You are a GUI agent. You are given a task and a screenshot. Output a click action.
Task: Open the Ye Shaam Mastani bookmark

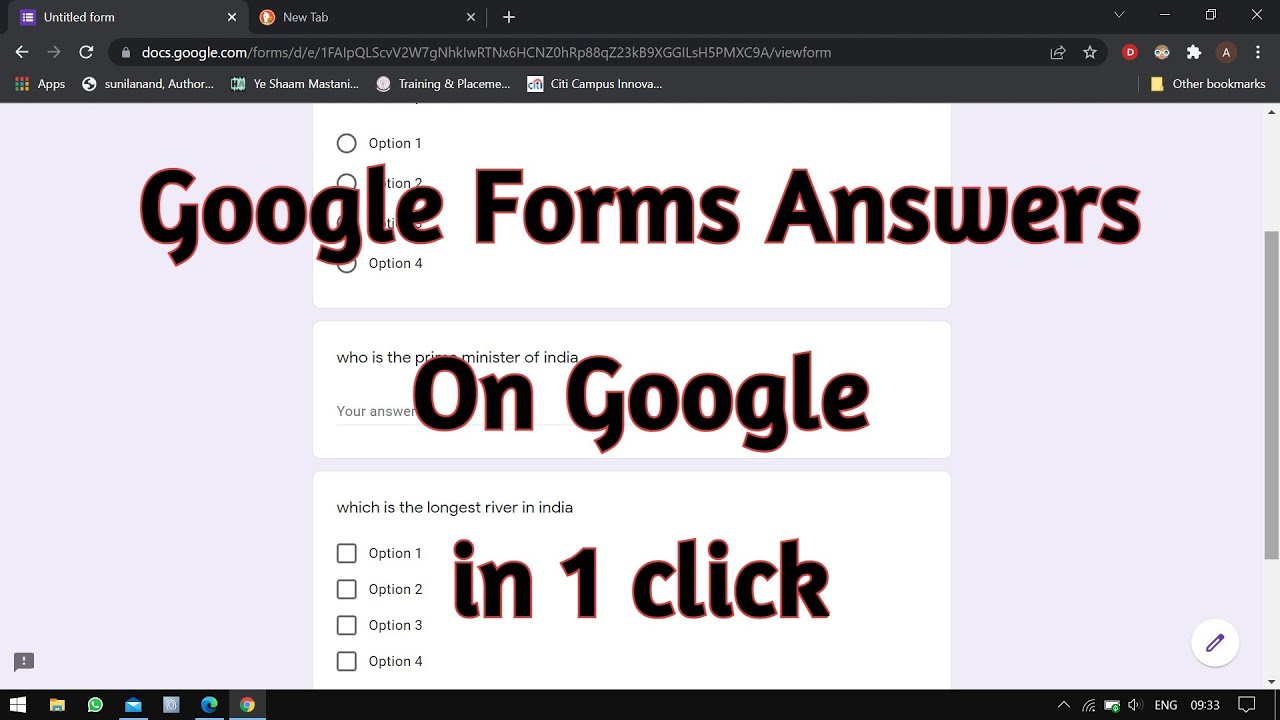tap(294, 84)
